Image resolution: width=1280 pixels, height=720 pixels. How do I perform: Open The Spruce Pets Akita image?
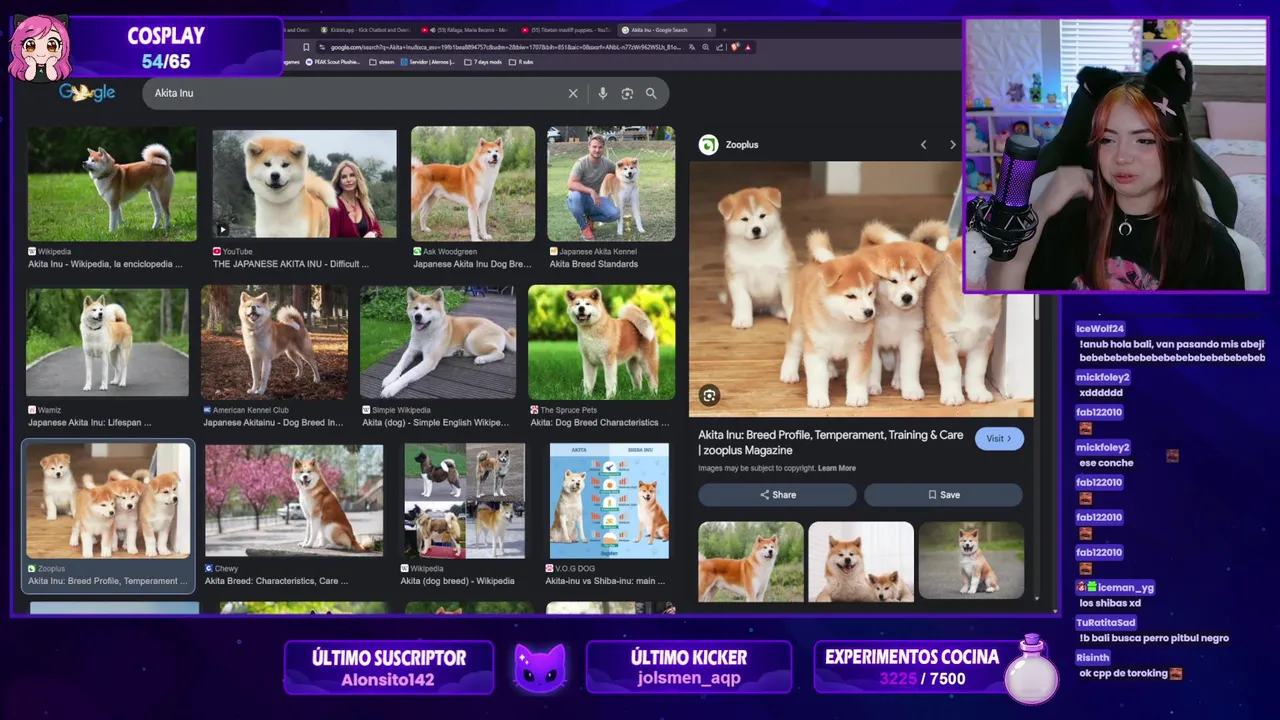click(x=602, y=342)
